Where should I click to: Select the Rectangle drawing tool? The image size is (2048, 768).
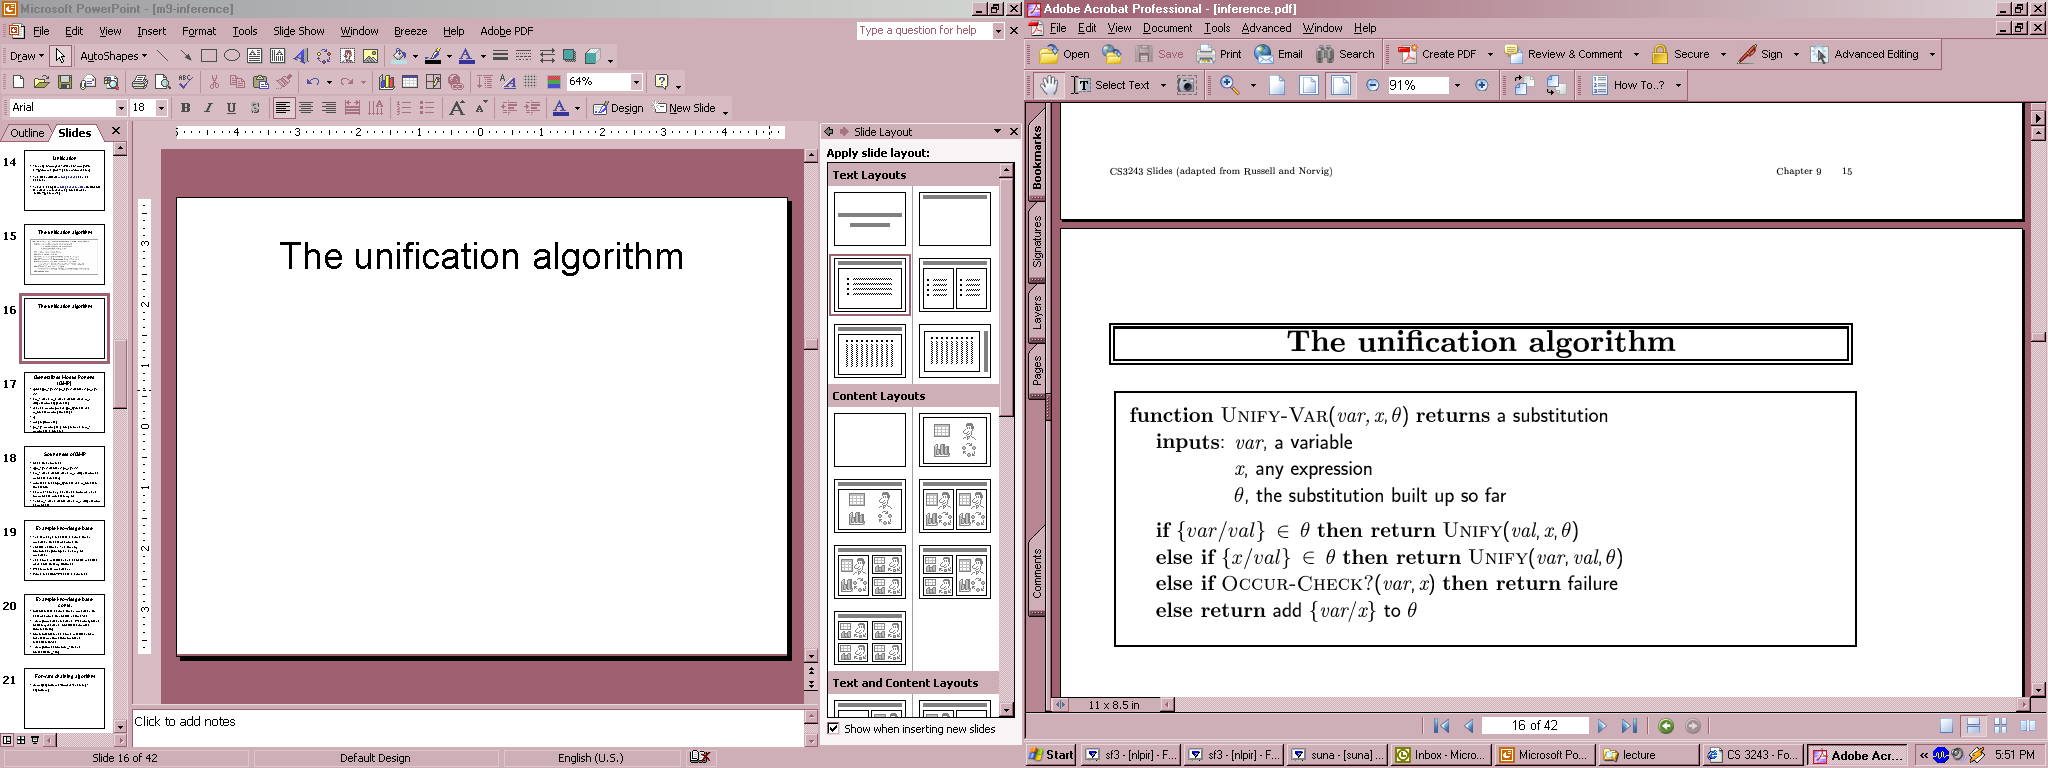[208, 56]
